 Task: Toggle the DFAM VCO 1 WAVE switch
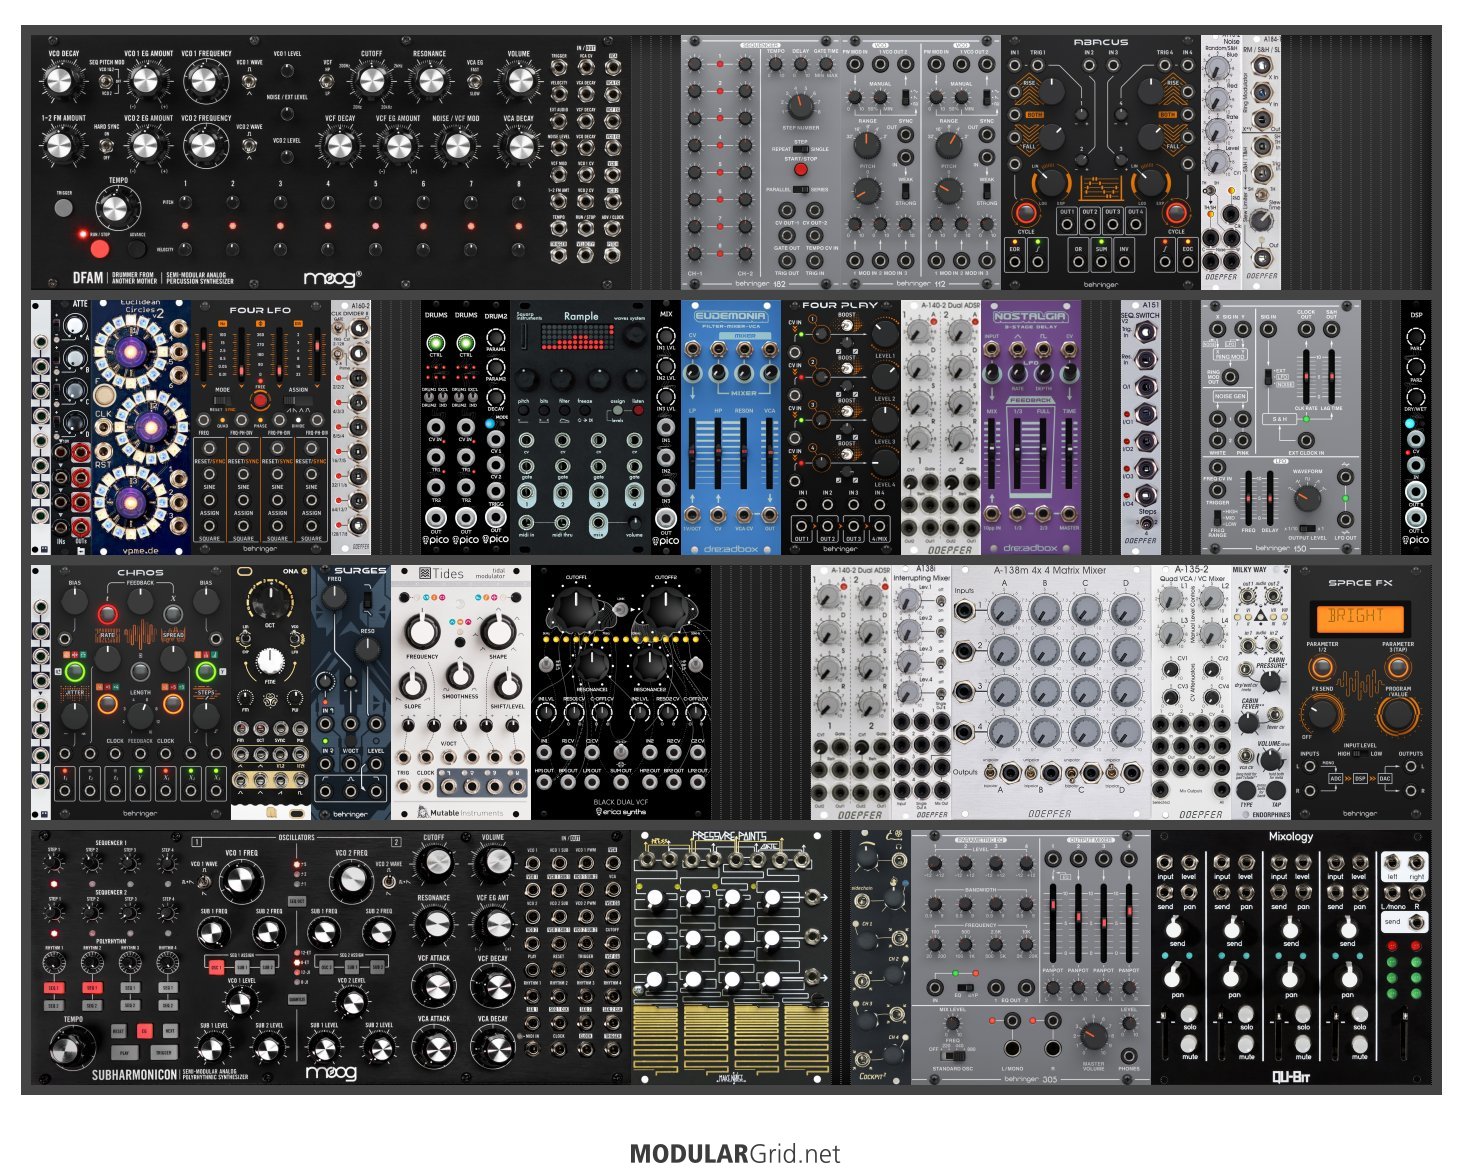click(x=248, y=81)
